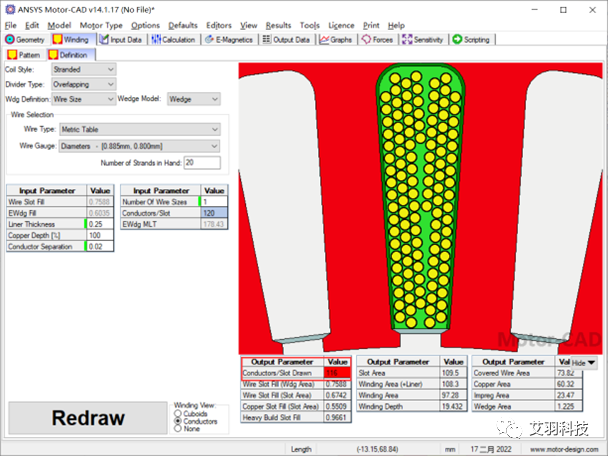The width and height of the screenshot is (608, 456).
Task: Open the Geometry tab icon
Action: point(10,40)
